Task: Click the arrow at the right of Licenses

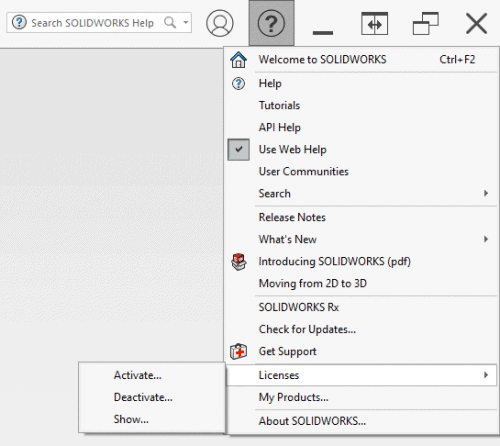Action: [486, 375]
